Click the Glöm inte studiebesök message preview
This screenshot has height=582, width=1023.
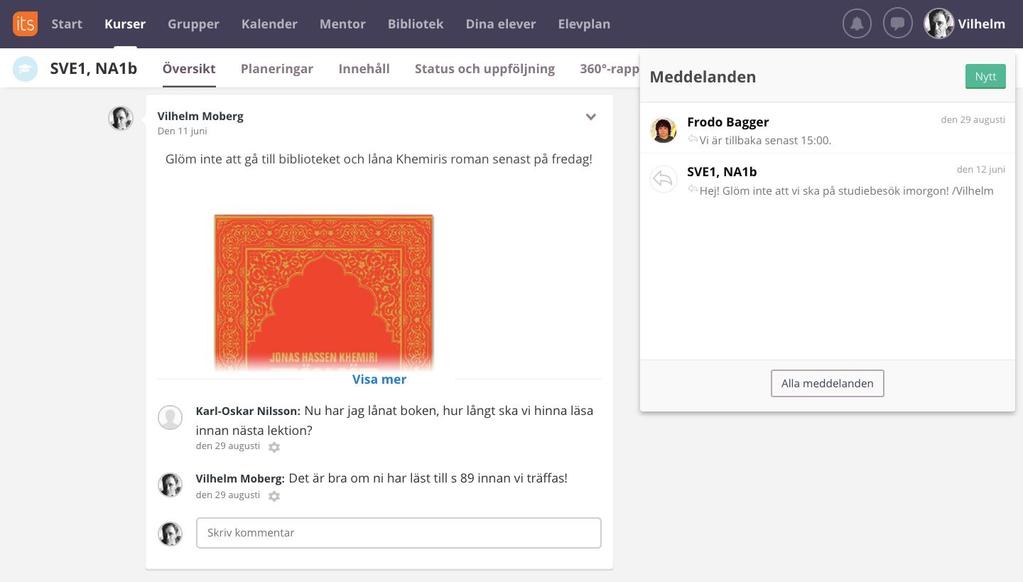pyautogui.click(x=846, y=191)
